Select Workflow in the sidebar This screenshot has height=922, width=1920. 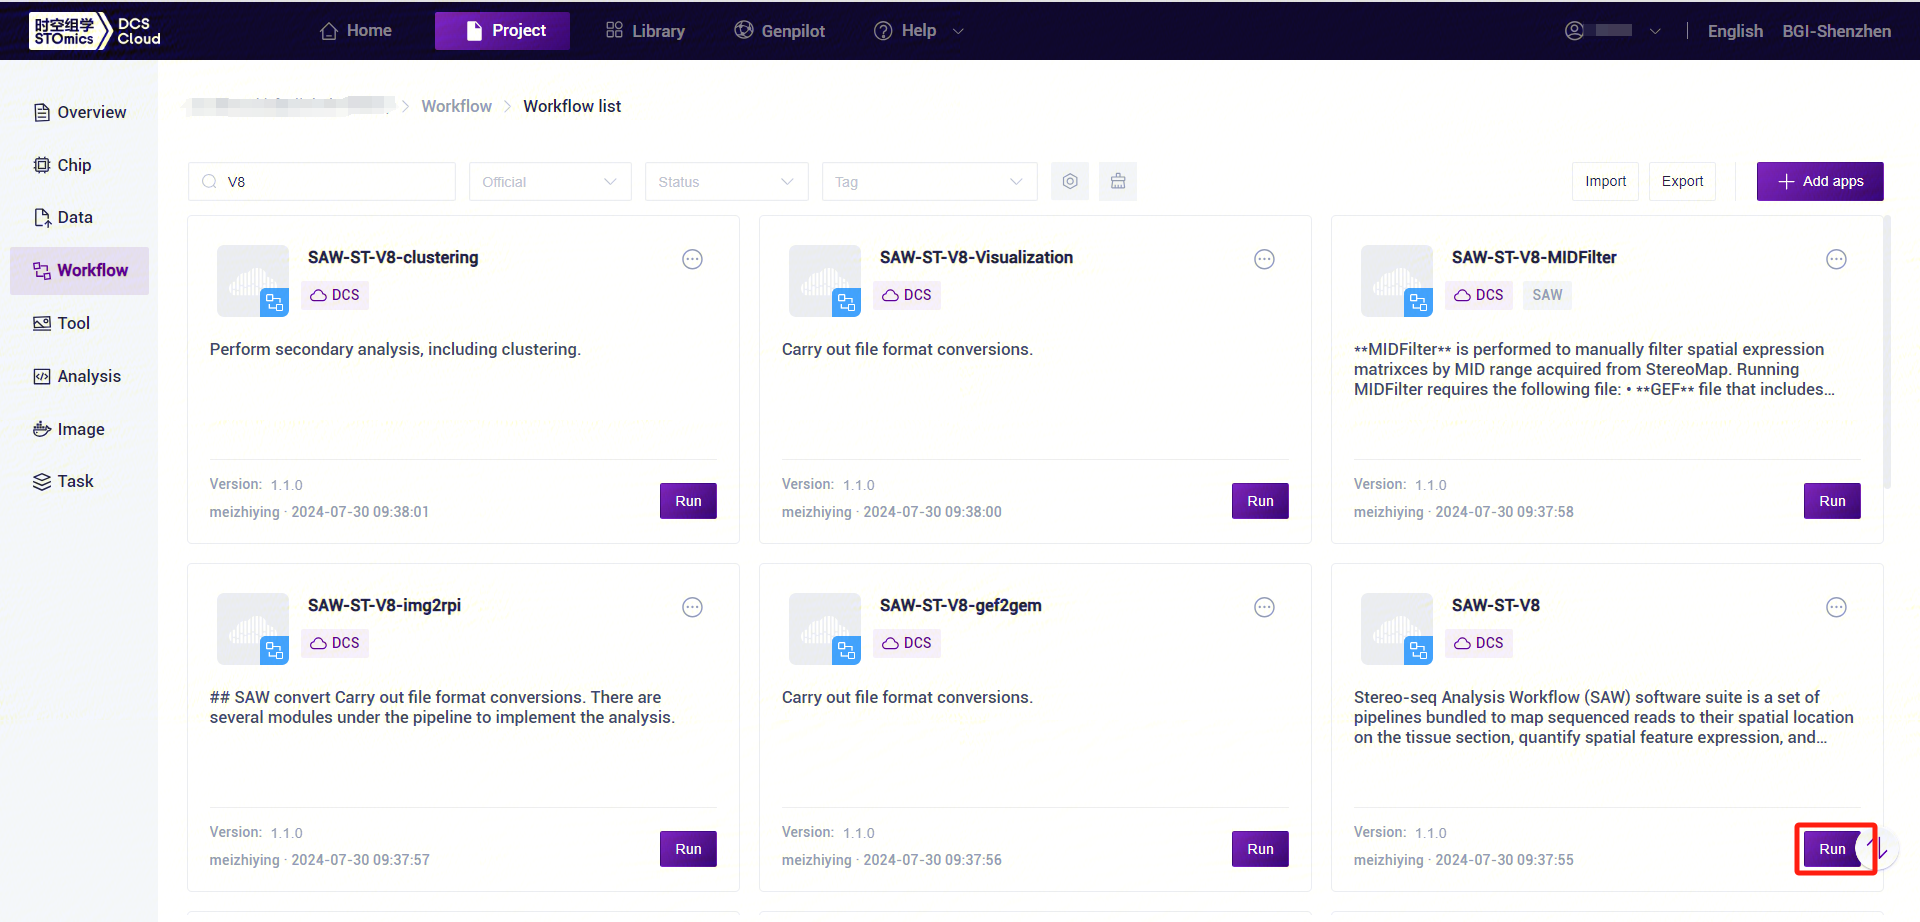(x=80, y=270)
